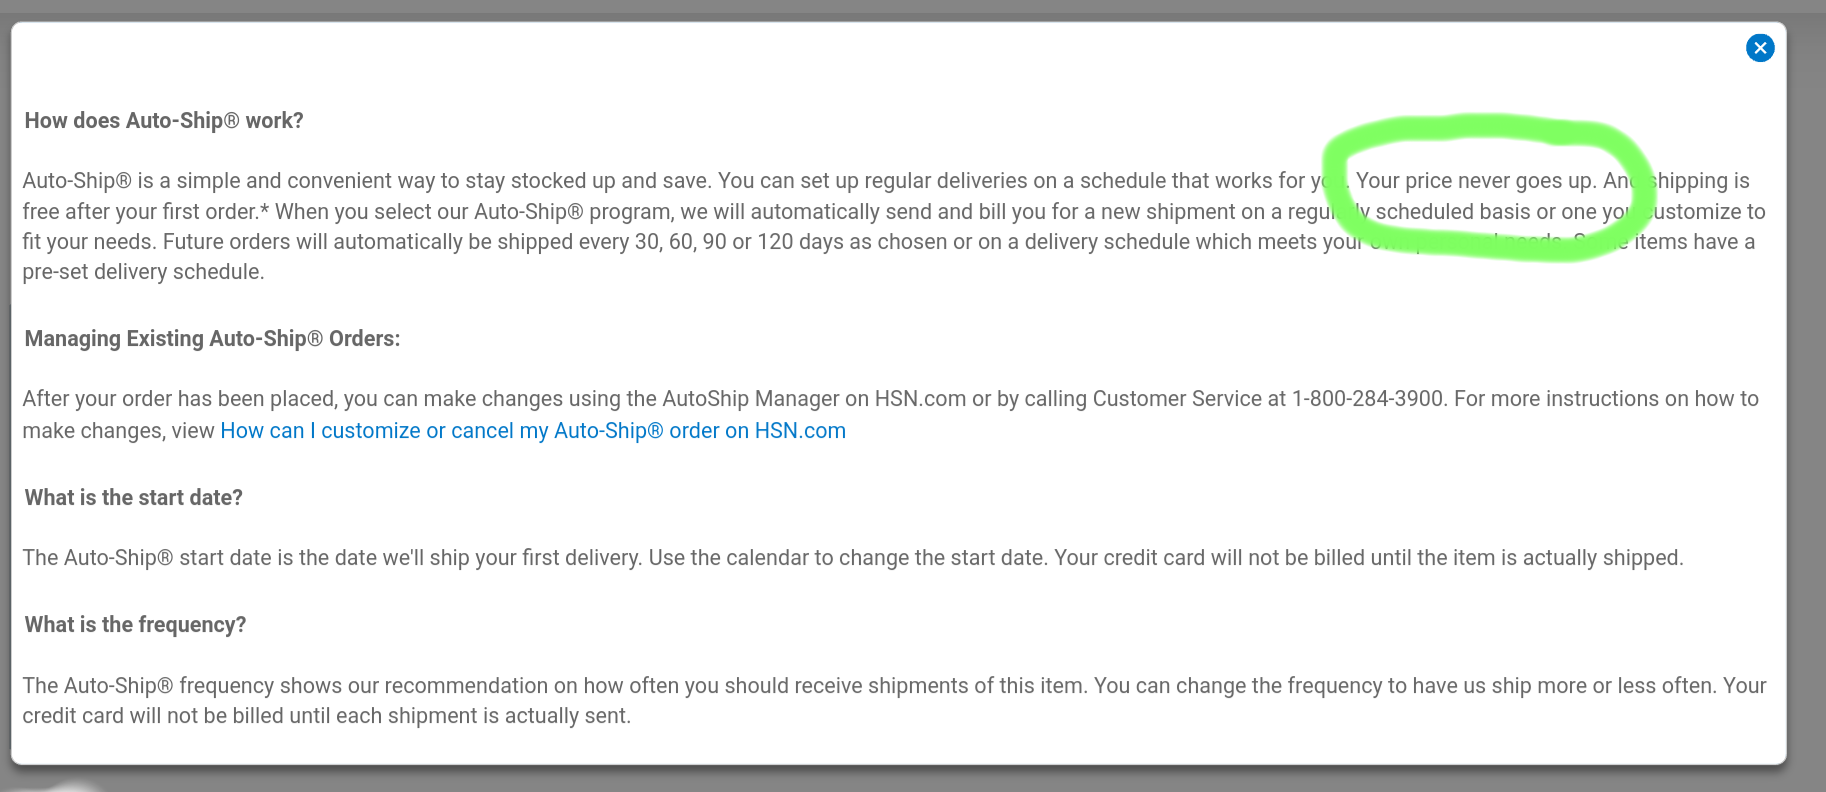Click the "Managing Existing Auto-Ship® Orders:" heading
The height and width of the screenshot is (792, 1826).
(x=212, y=339)
